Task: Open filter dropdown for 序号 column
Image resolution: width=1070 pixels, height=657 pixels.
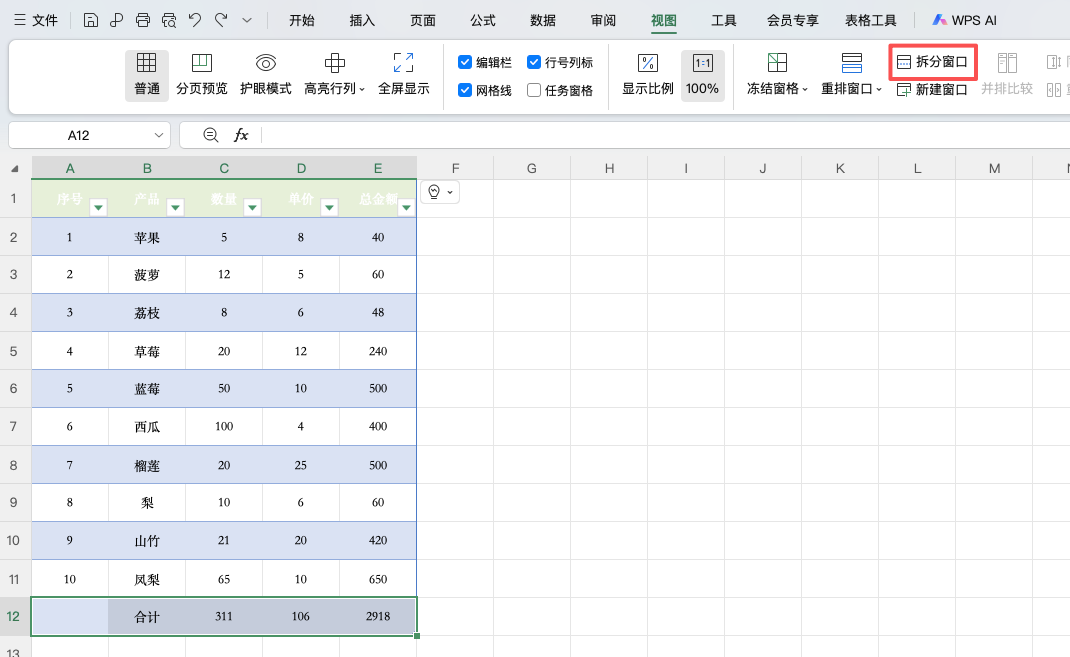Action: (98, 207)
